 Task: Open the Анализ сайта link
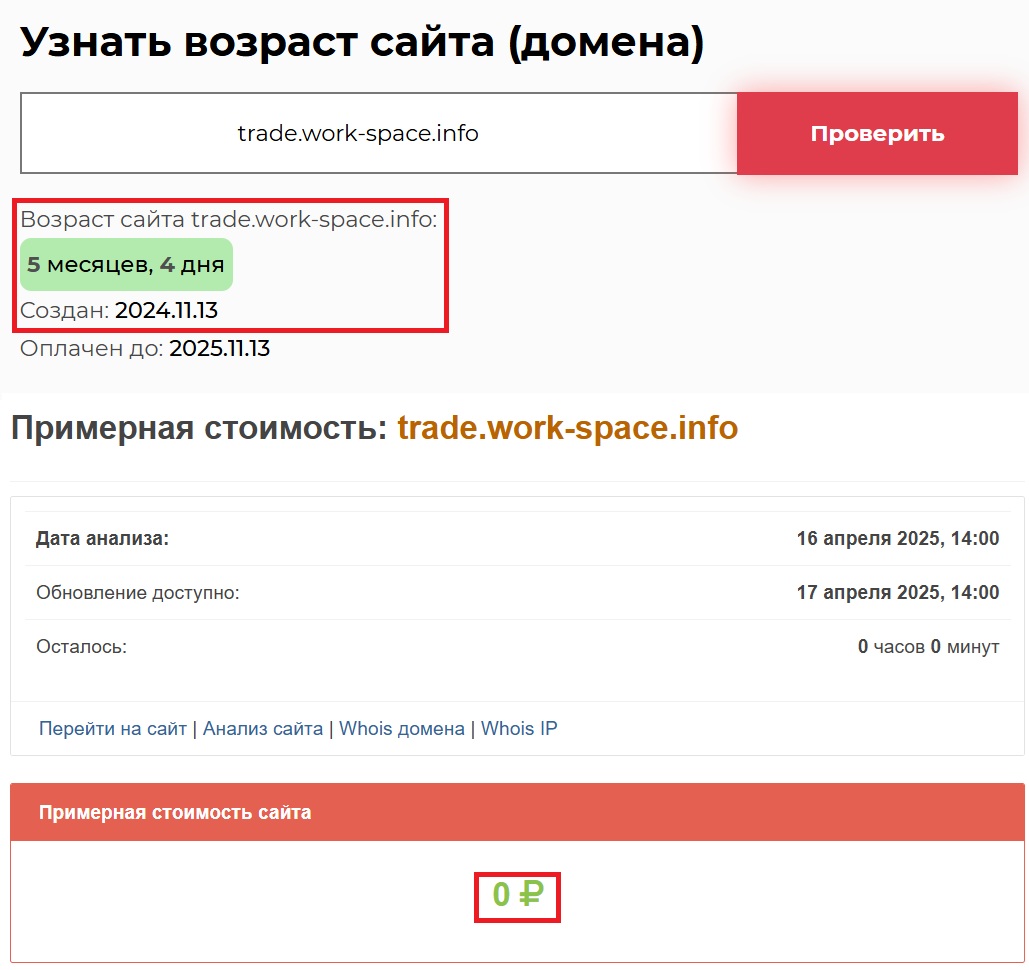click(x=262, y=729)
